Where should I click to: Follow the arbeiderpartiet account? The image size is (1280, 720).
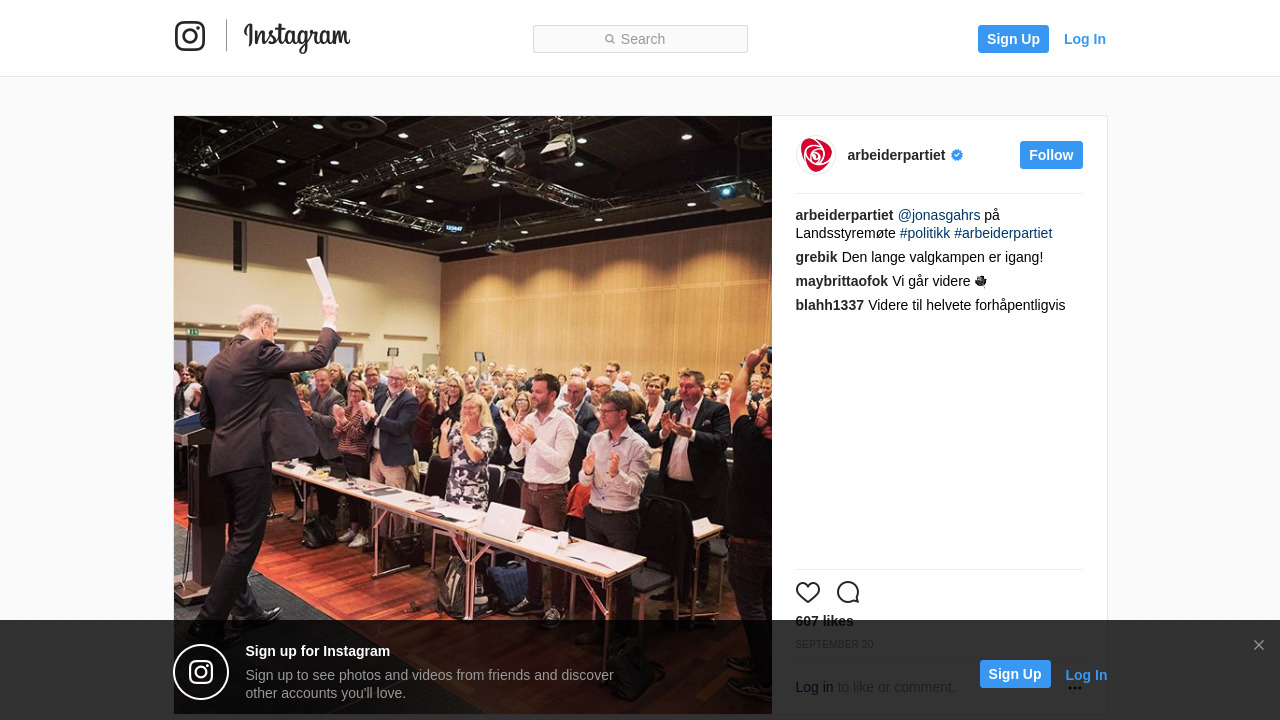tap(1051, 155)
